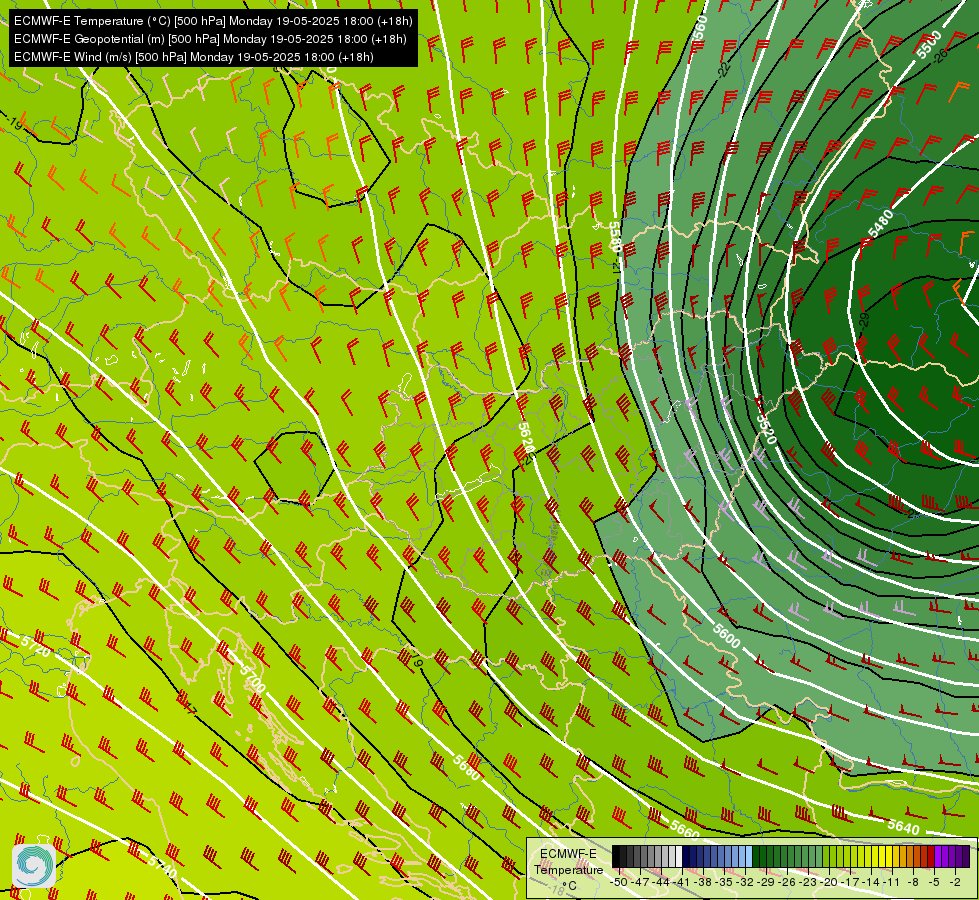Click the 5560 geopotential contour label
979x900 pixels.
[x=701, y=27]
